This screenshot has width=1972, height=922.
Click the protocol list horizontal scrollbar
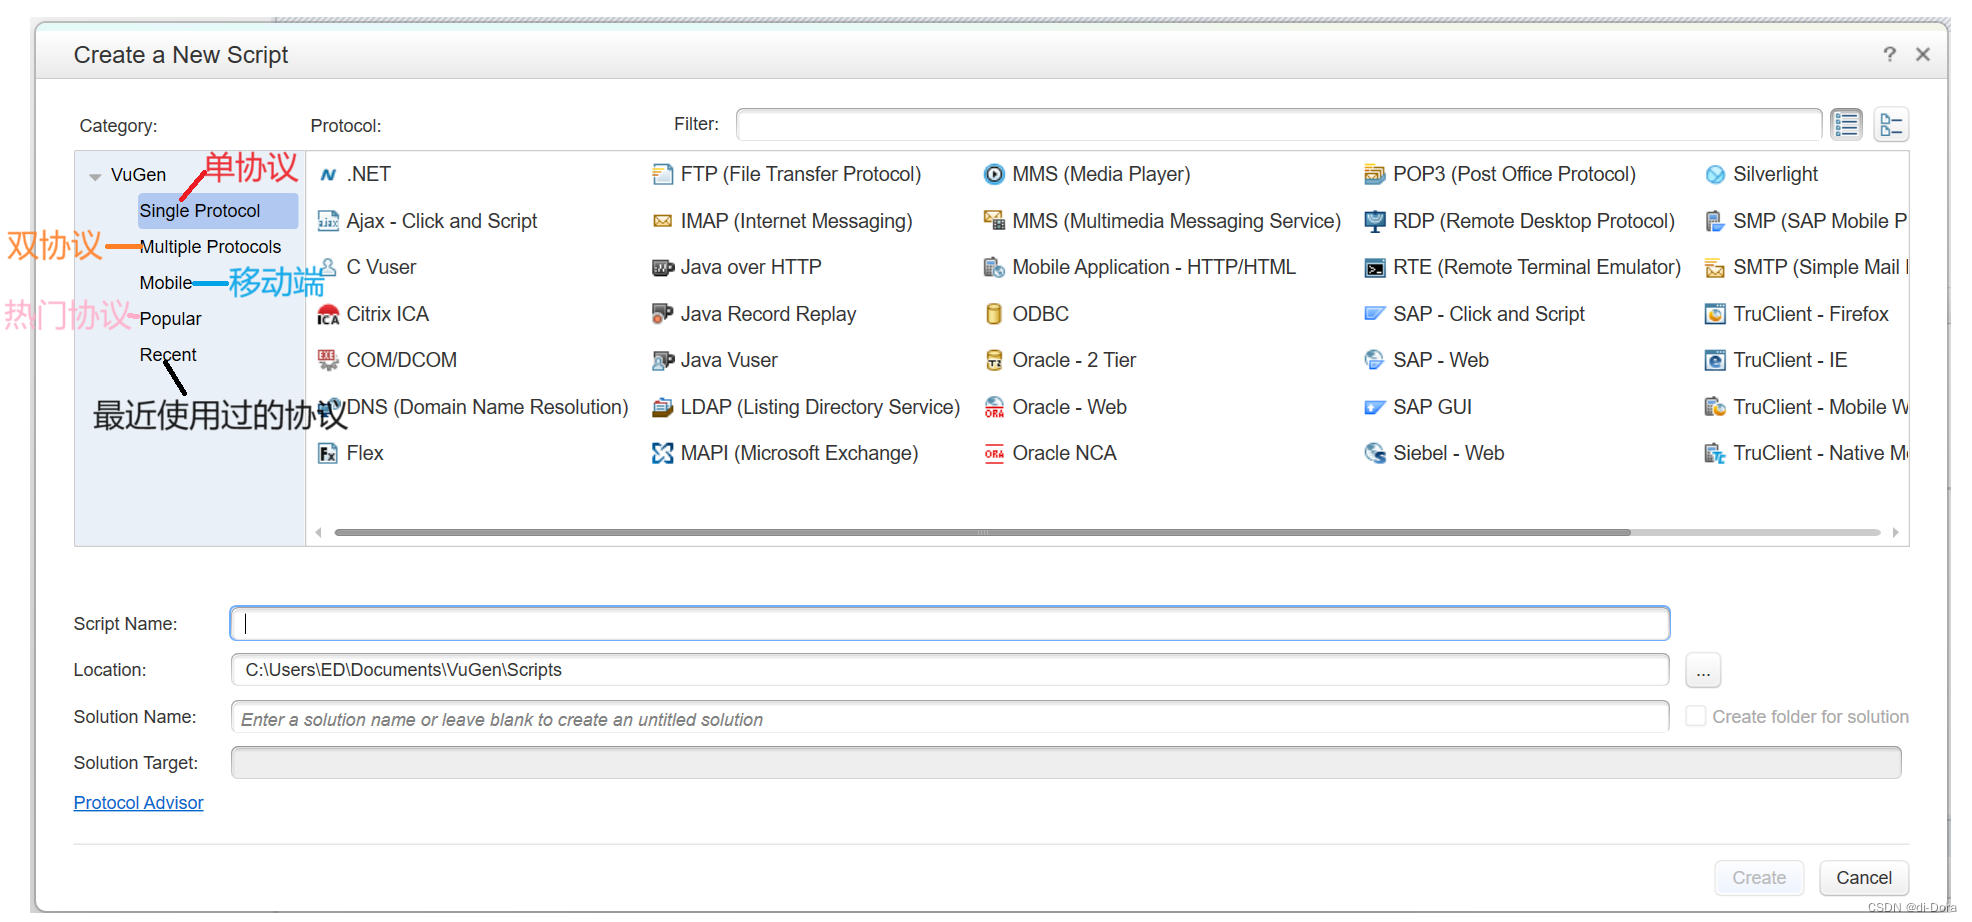point(982,533)
